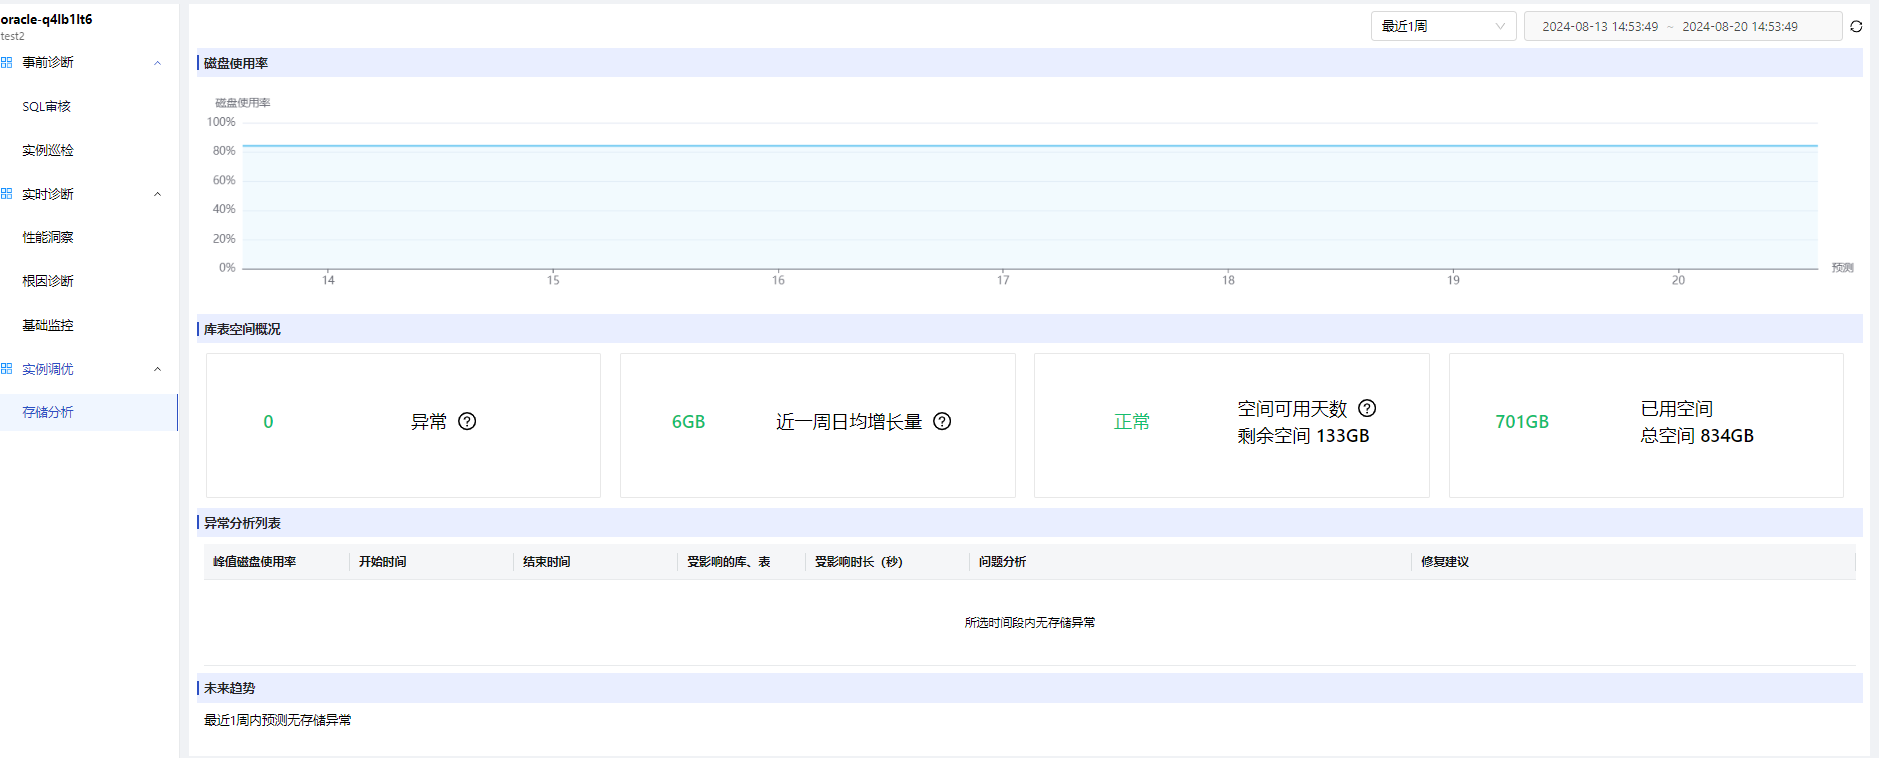This screenshot has width=1879, height=758.
Task: Click the 剩余空间 133GB text
Action: [x=1303, y=436]
